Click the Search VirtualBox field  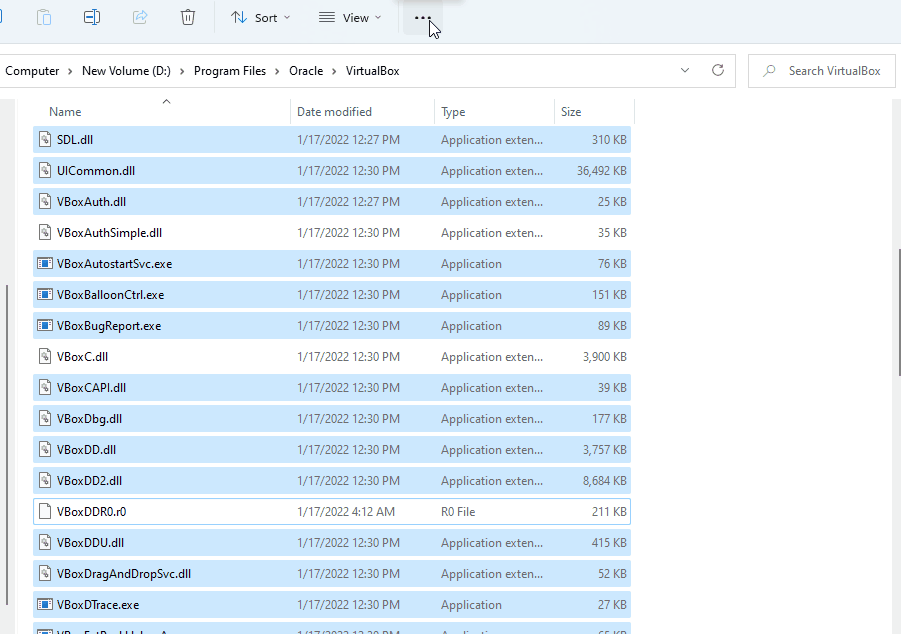[833, 71]
